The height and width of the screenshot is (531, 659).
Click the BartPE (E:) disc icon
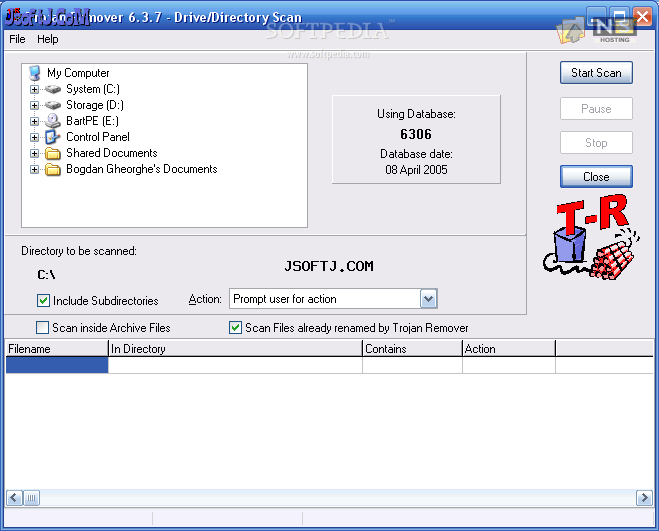click(53, 121)
